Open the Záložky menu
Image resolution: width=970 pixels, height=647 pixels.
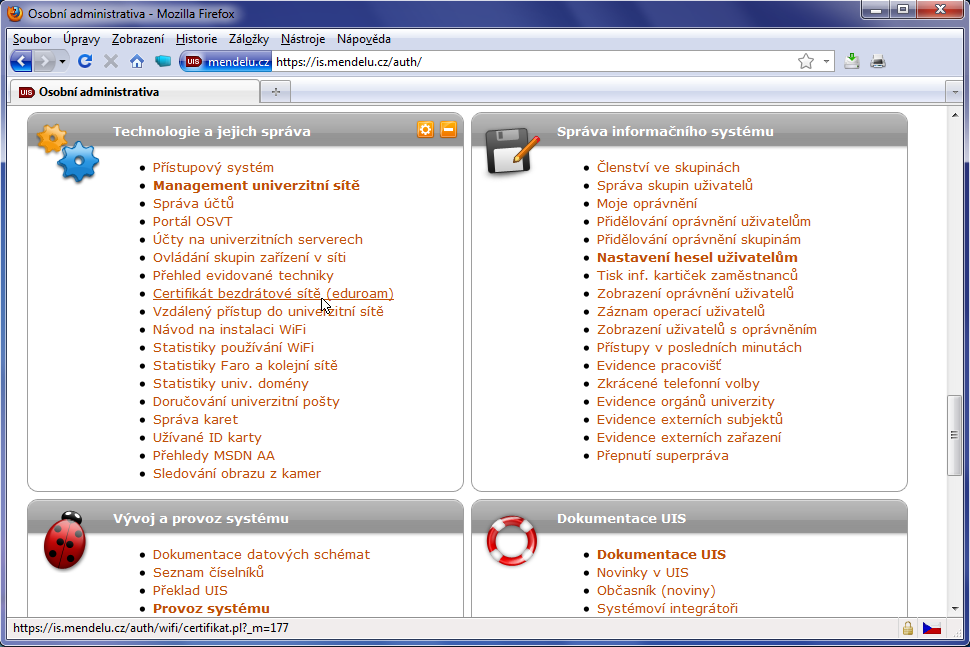[249, 39]
